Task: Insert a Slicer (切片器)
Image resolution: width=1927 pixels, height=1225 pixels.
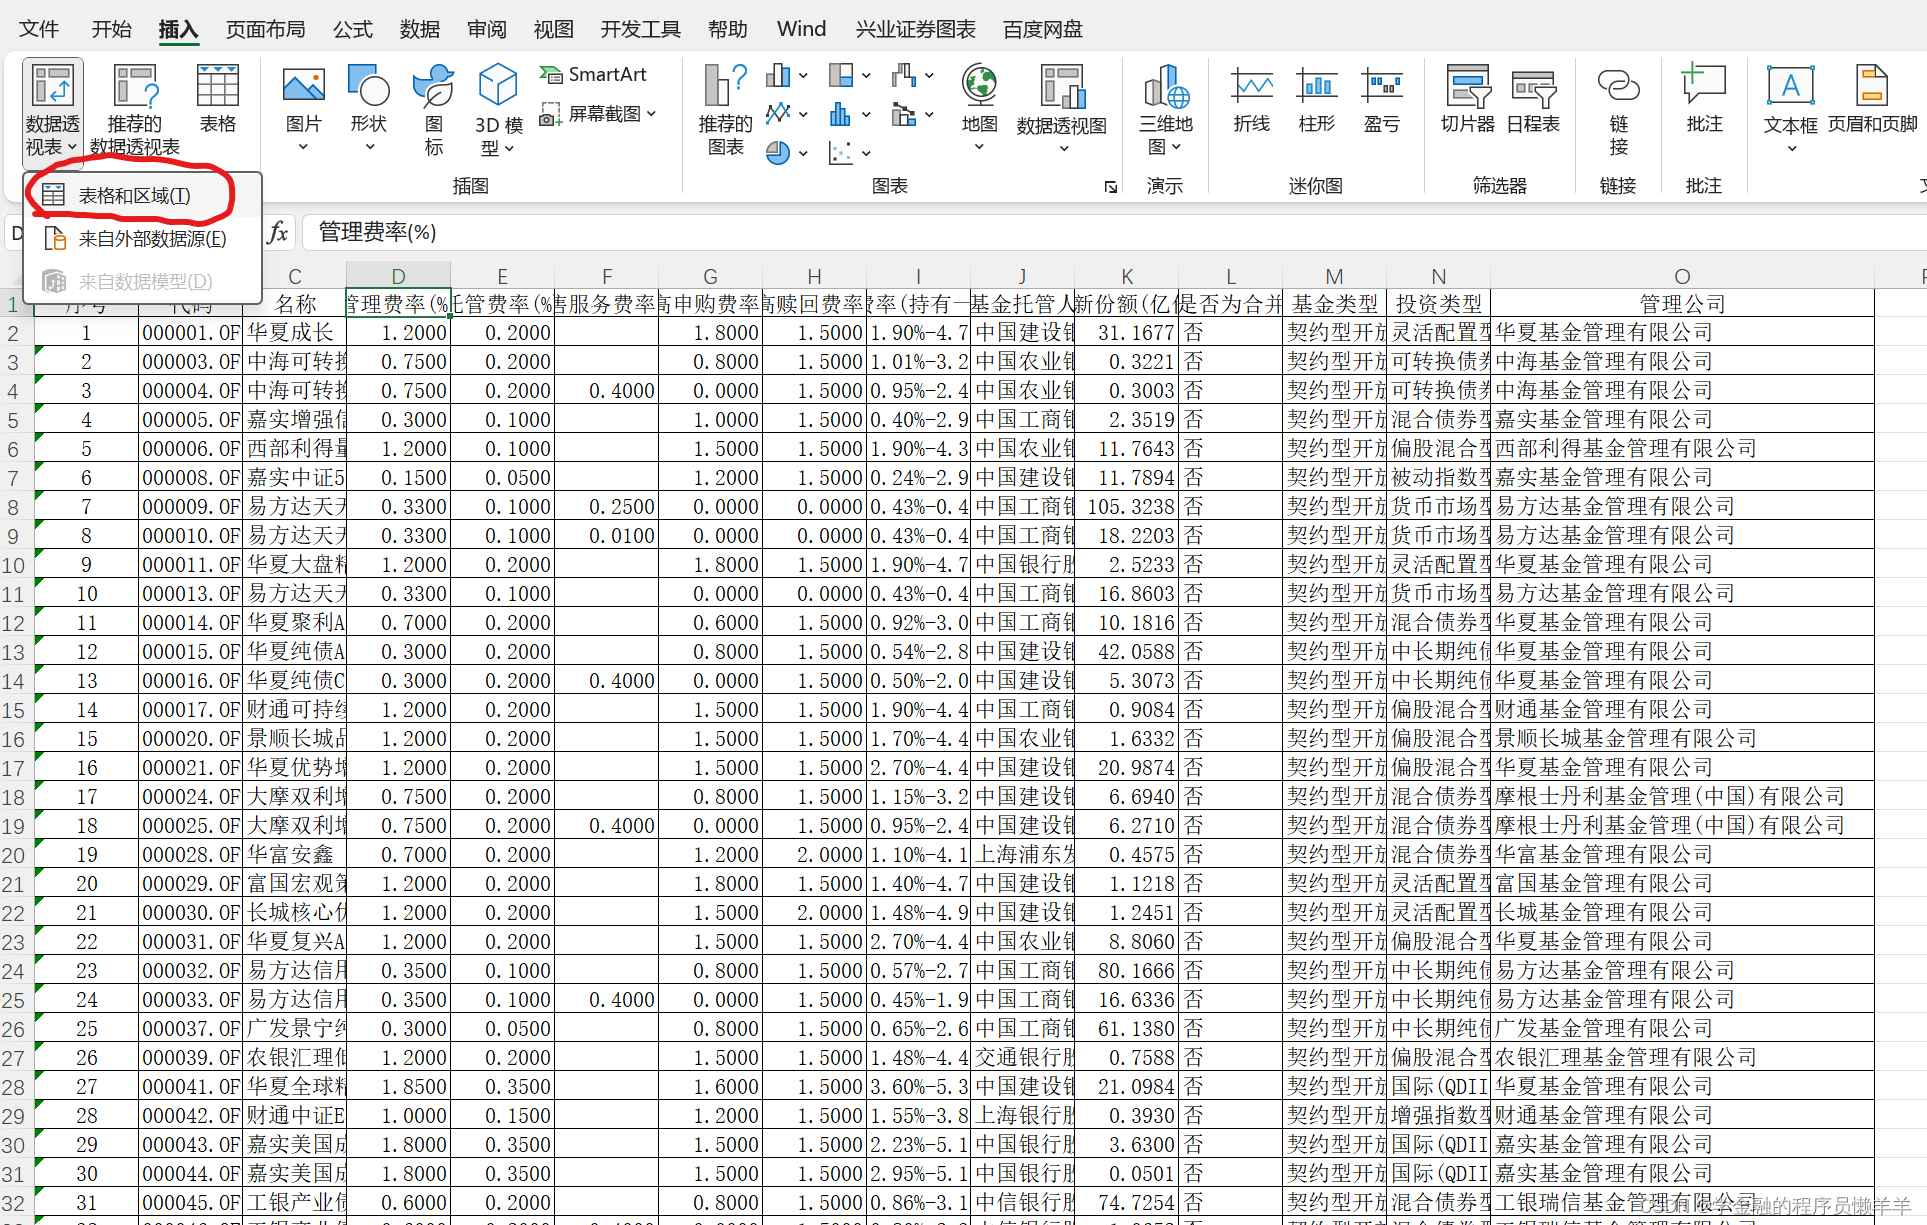Action: point(1467,100)
